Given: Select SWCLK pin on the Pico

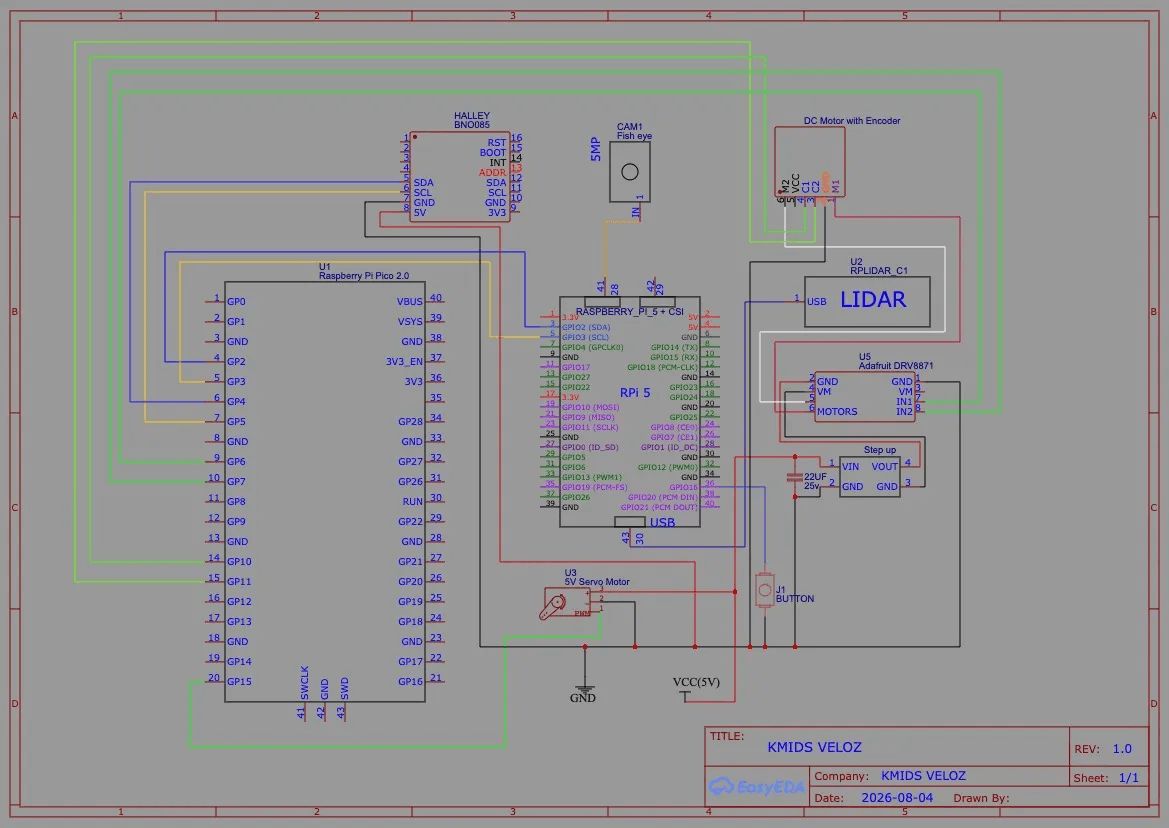Looking at the screenshot, I should 304,683.
